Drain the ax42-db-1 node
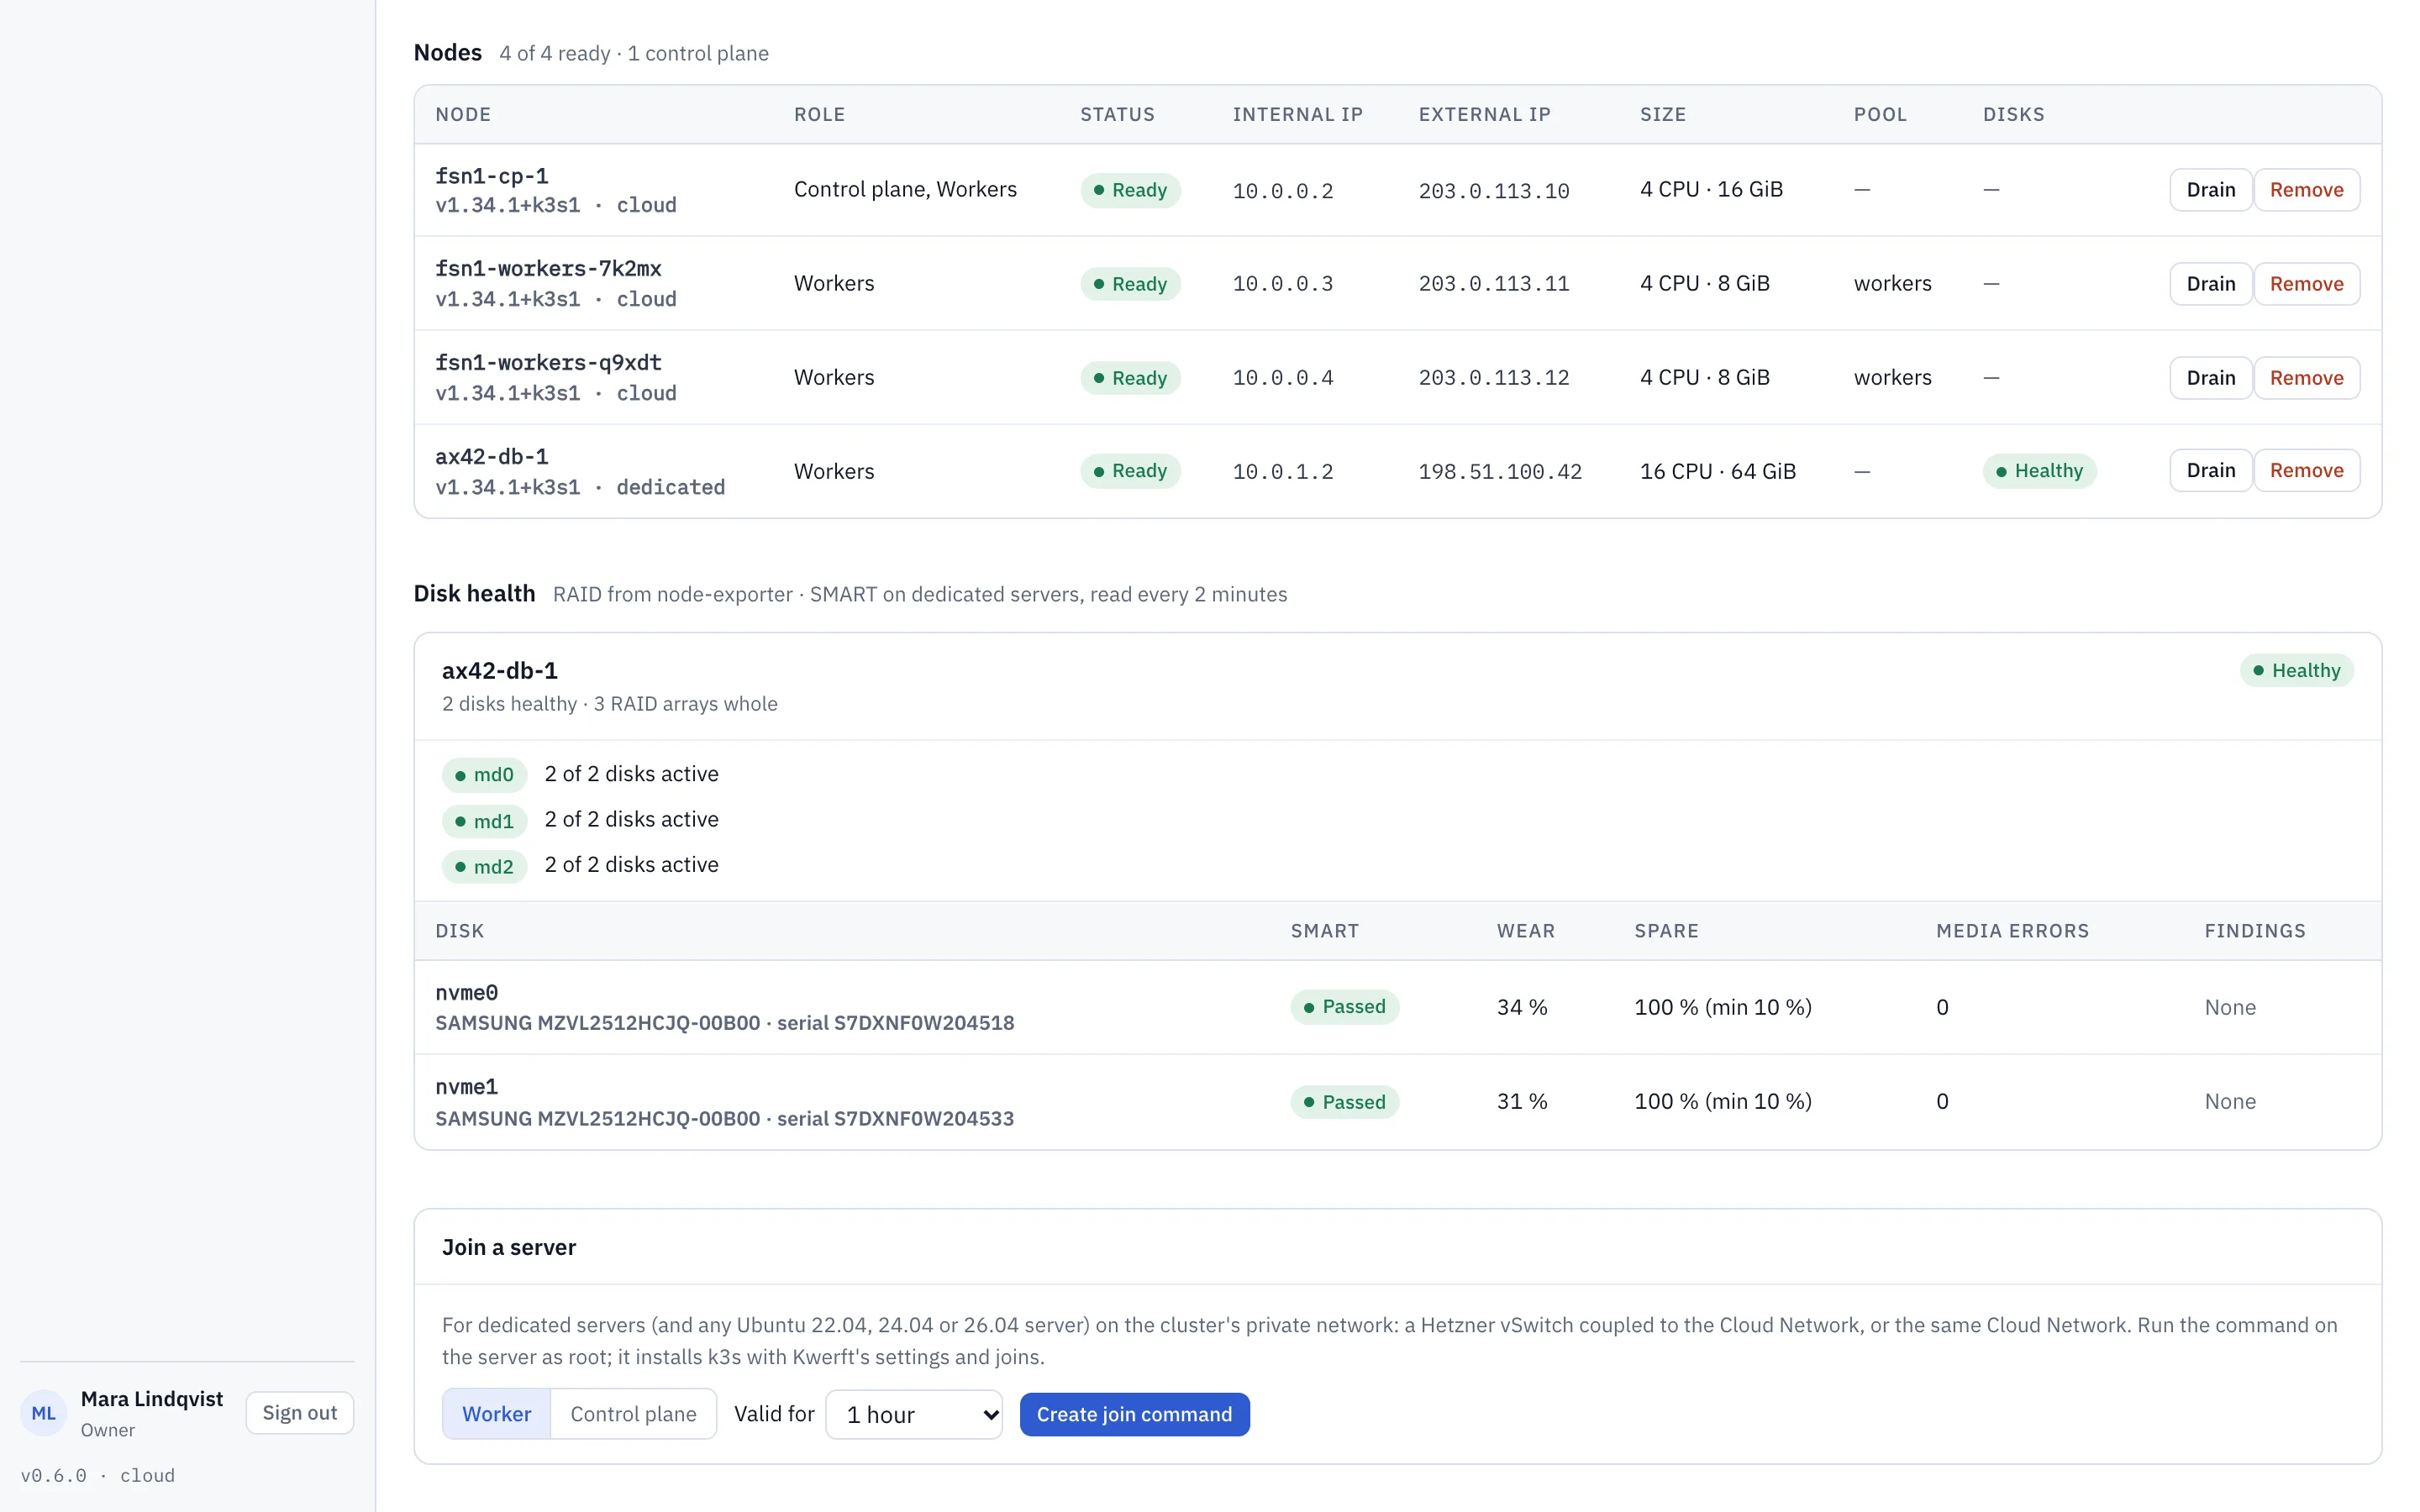The height and width of the screenshot is (1512, 2420). coord(2210,471)
